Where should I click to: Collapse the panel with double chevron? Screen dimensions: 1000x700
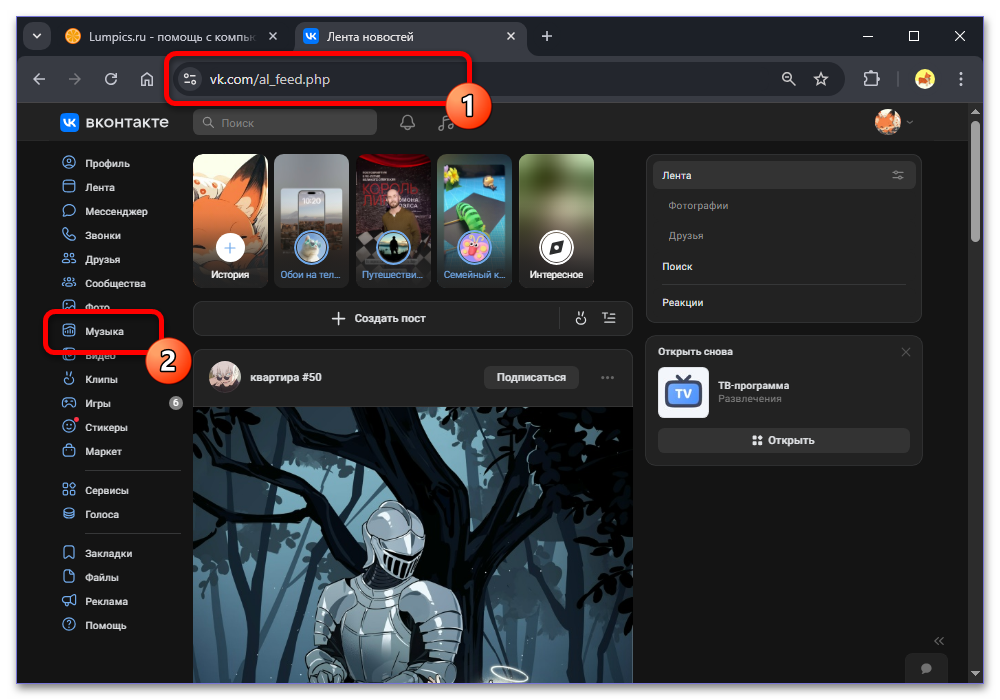pos(939,641)
